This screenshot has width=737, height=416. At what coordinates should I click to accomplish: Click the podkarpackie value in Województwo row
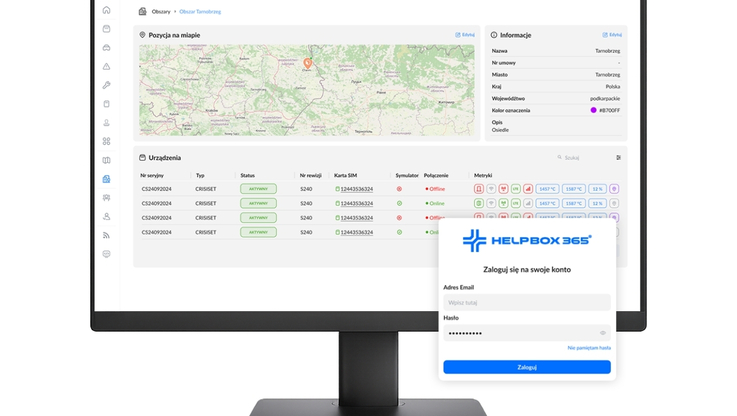point(605,98)
